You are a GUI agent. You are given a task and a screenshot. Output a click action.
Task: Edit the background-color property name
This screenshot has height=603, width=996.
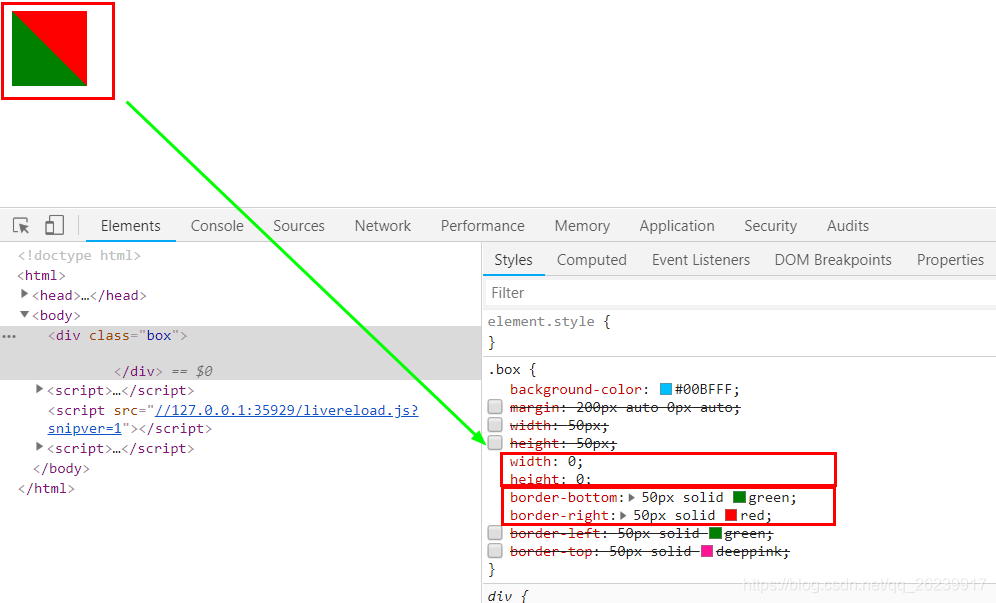coord(576,389)
